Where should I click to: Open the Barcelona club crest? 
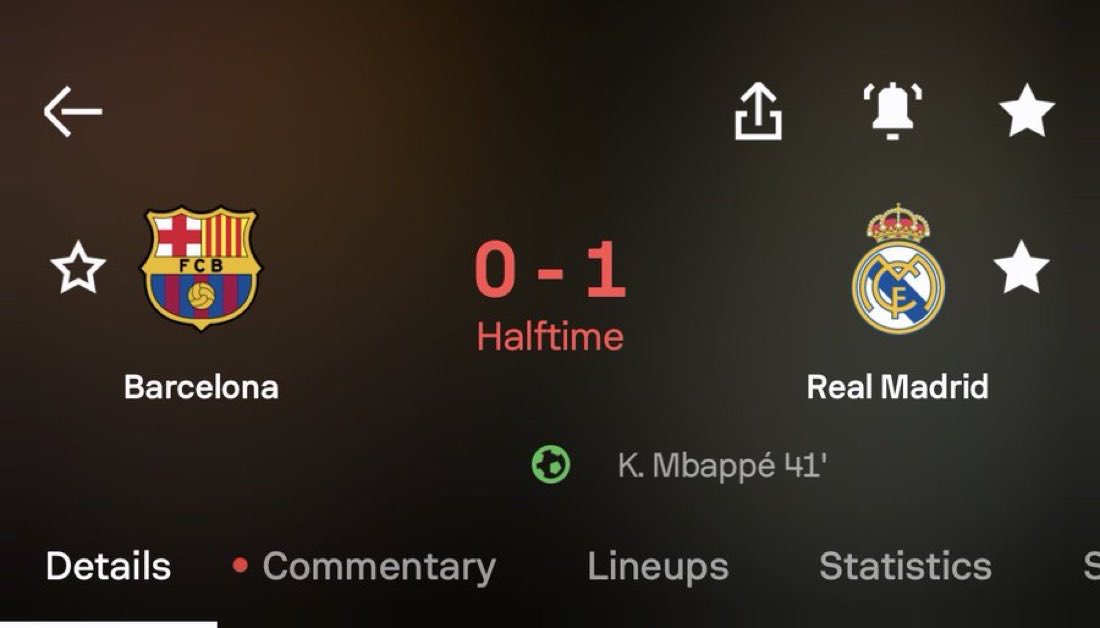point(201,267)
